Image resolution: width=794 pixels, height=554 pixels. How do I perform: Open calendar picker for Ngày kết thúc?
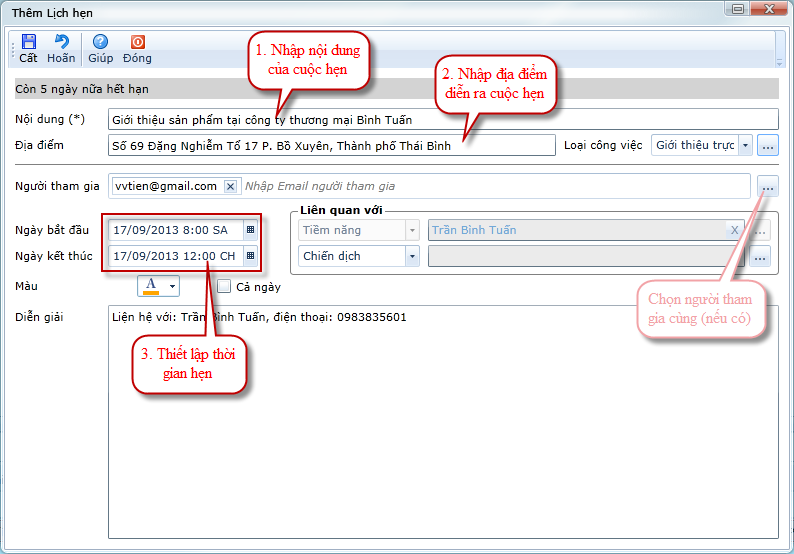click(250, 256)
